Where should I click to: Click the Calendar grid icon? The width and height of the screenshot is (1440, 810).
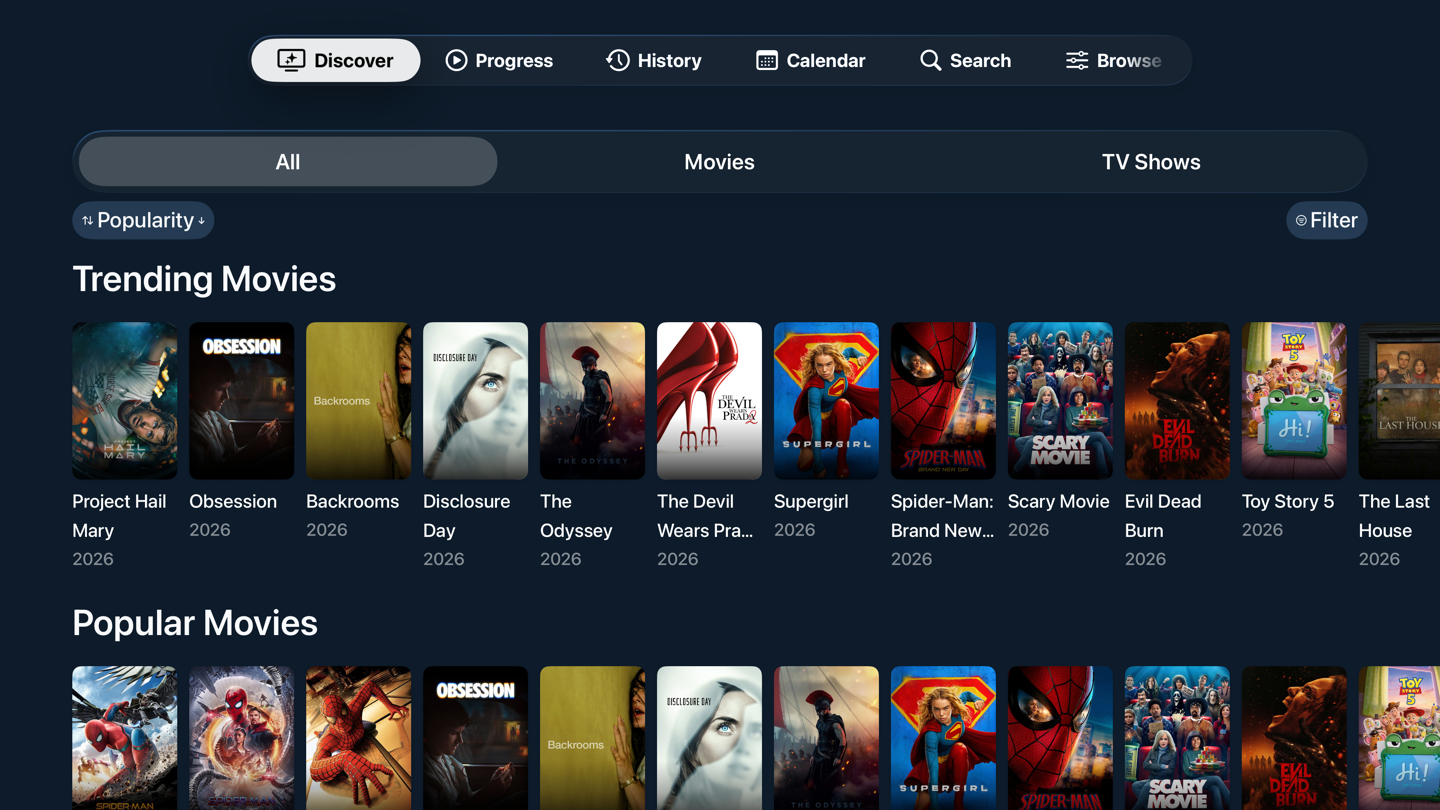click(767, 60)
